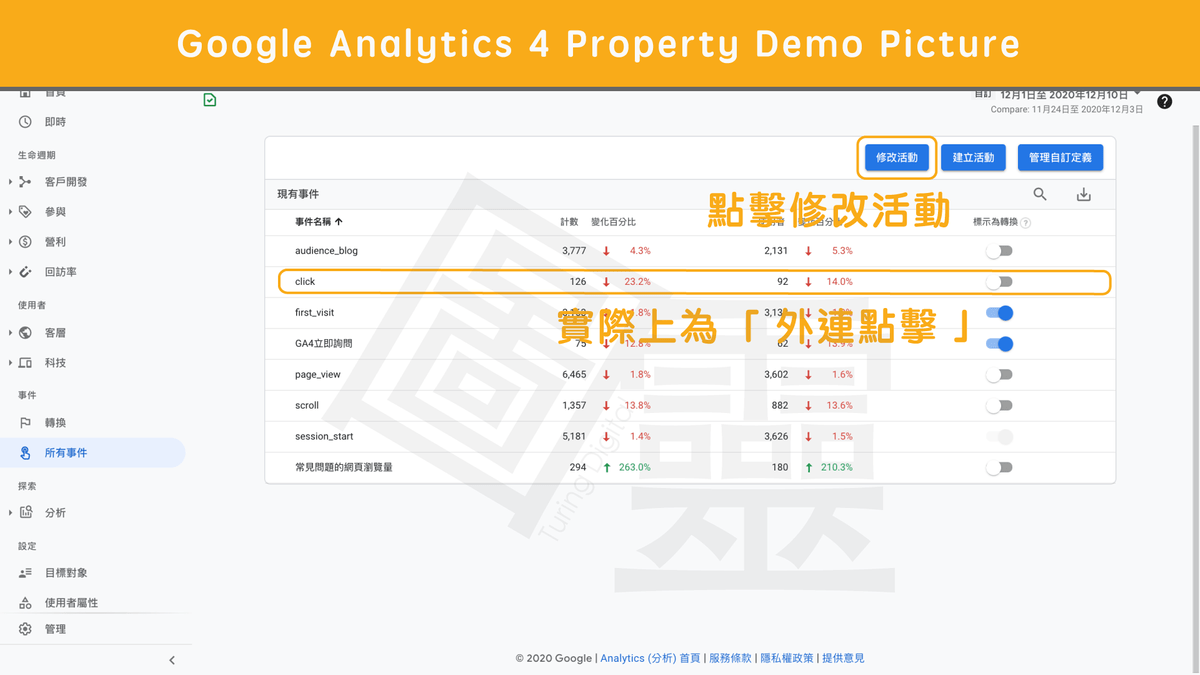Click the 營利 monetization dollar icon

(x=25, y=242)
